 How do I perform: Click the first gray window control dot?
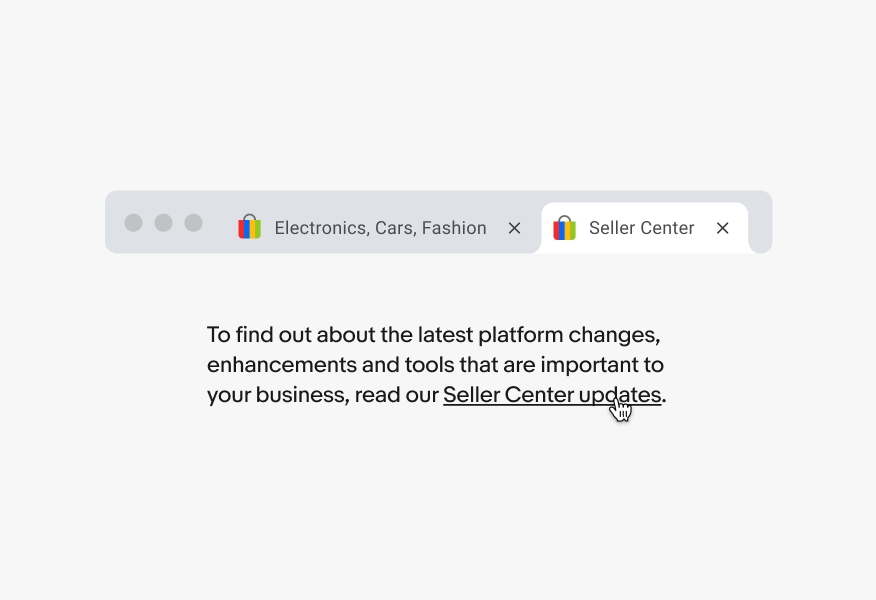pyautogui.click(x=133, y=222)
